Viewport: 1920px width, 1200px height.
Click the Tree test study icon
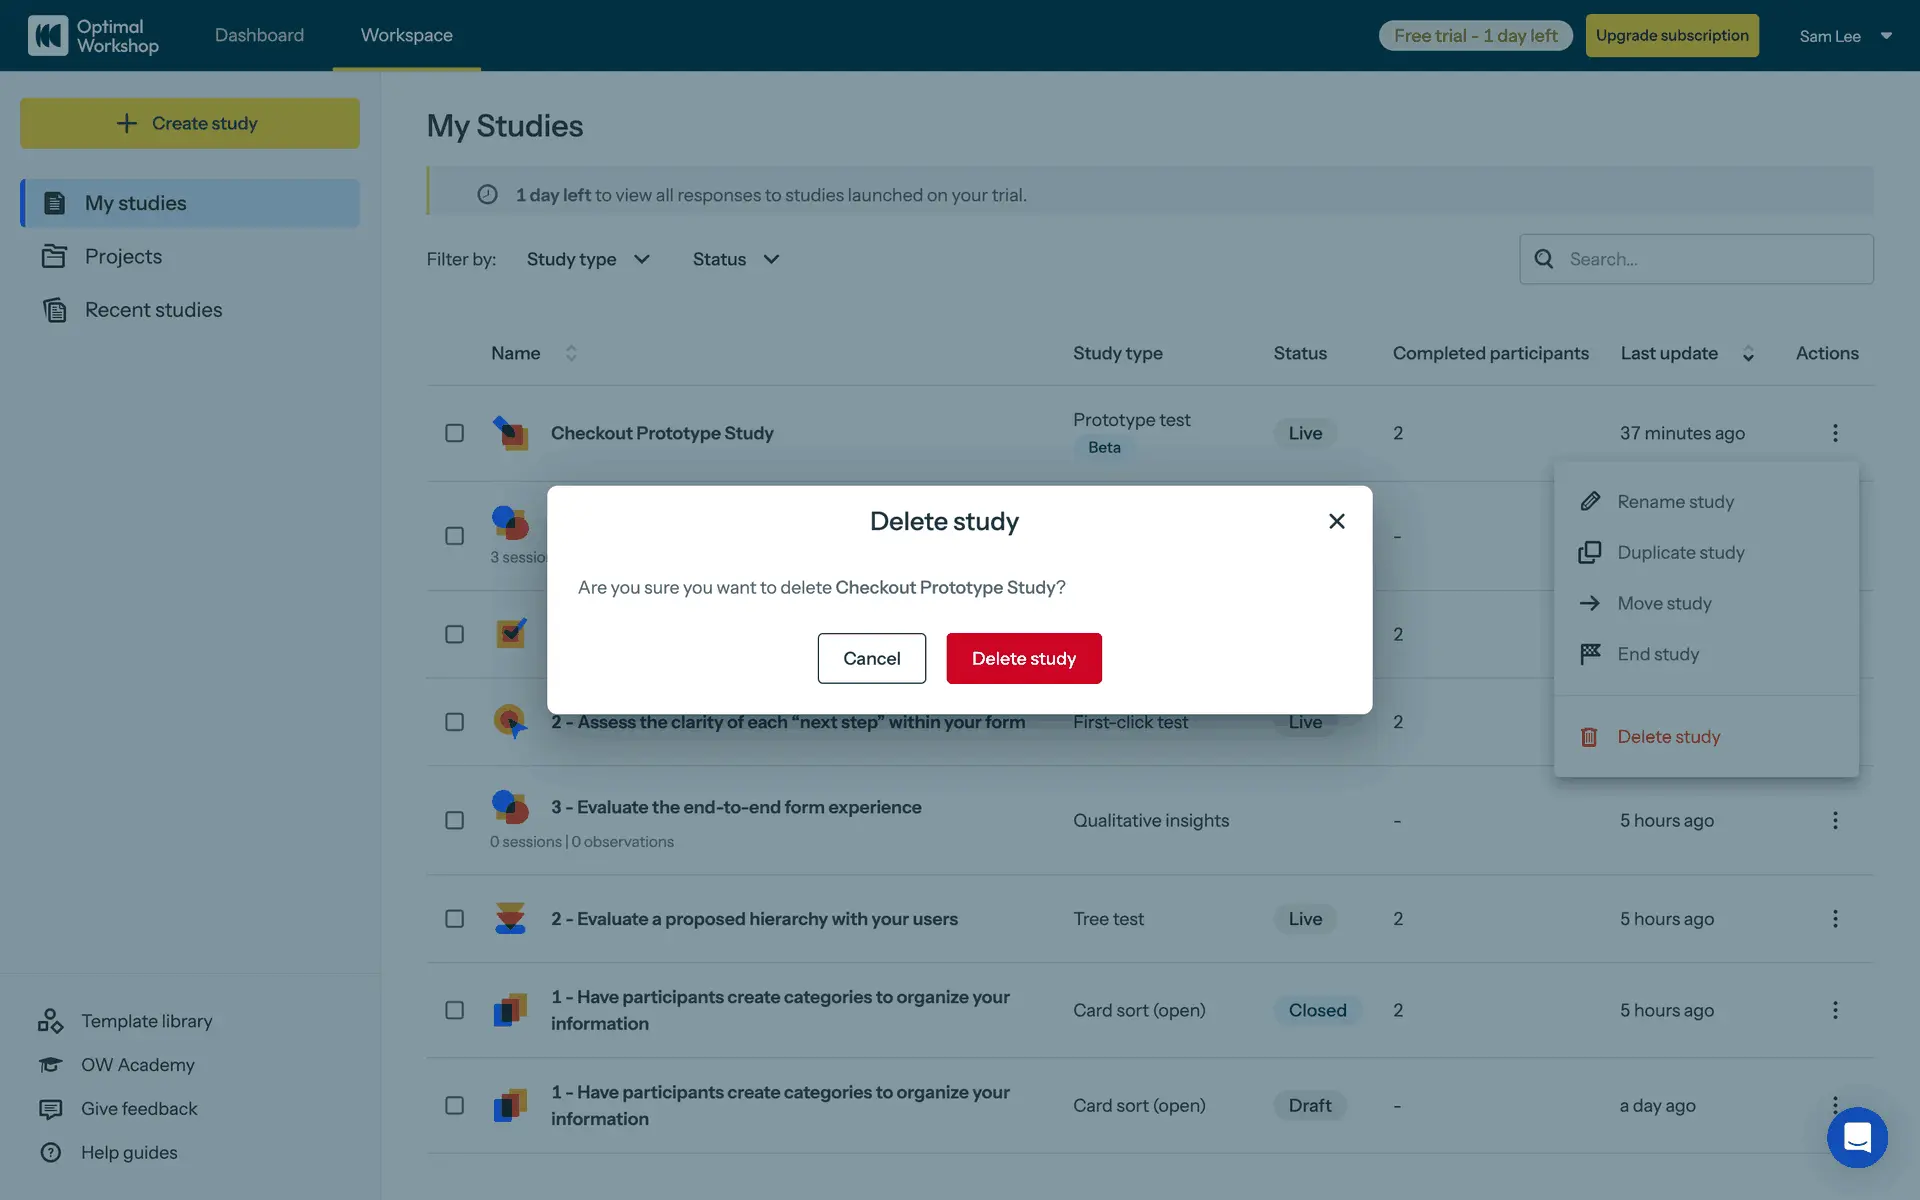tap(510, 918)
